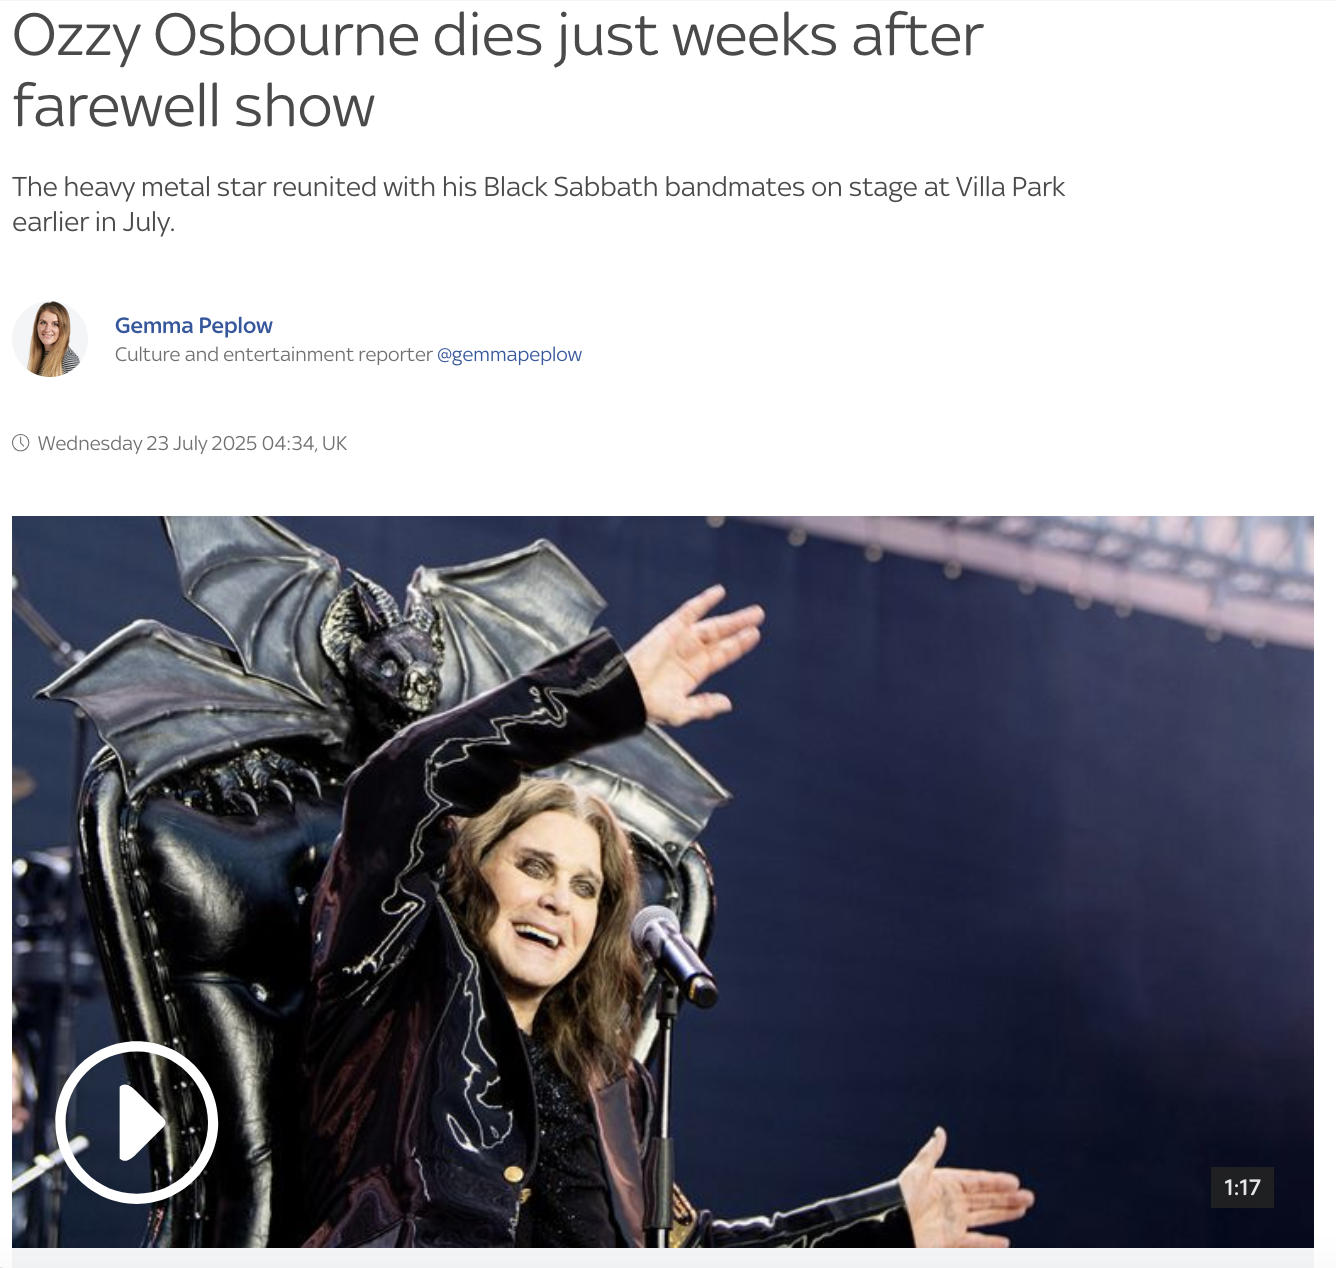Click the 1:17 video duration badge
Screen dimensions: 1336x1268
(1242, 1187)
